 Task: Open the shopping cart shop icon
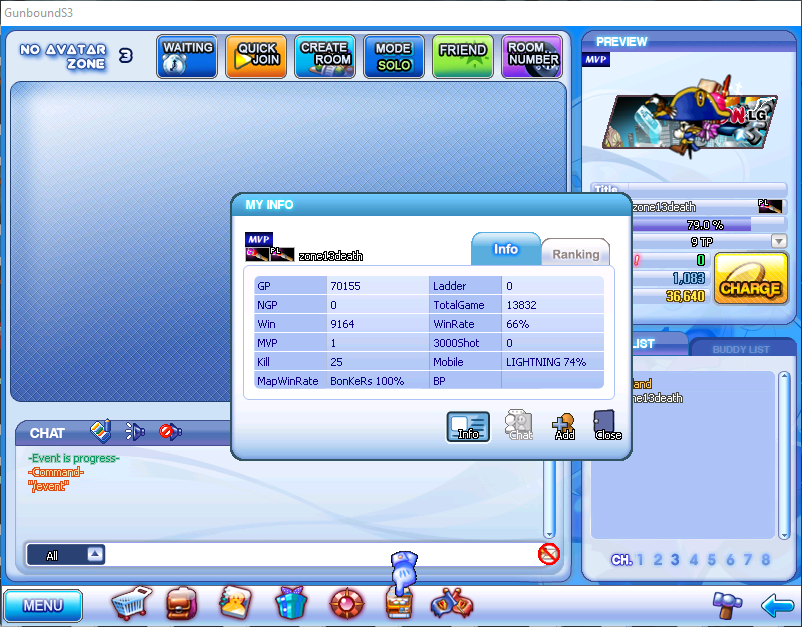click(x=131, y=603)
